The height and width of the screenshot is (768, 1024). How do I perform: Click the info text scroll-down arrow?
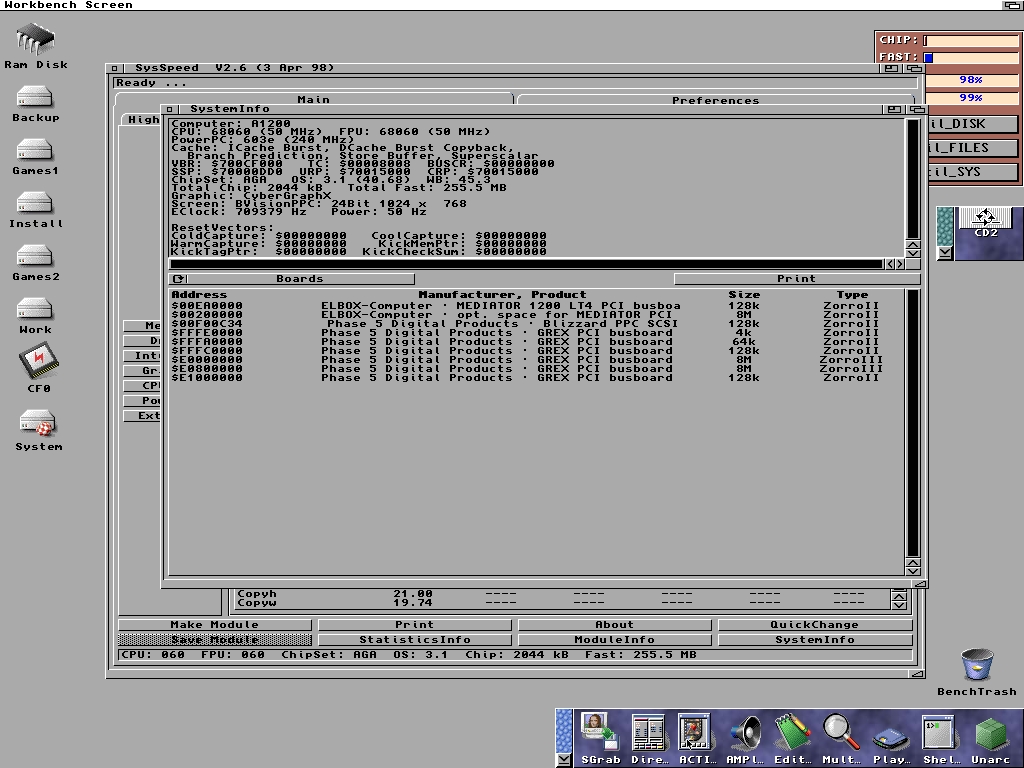[x=913, y=253]
